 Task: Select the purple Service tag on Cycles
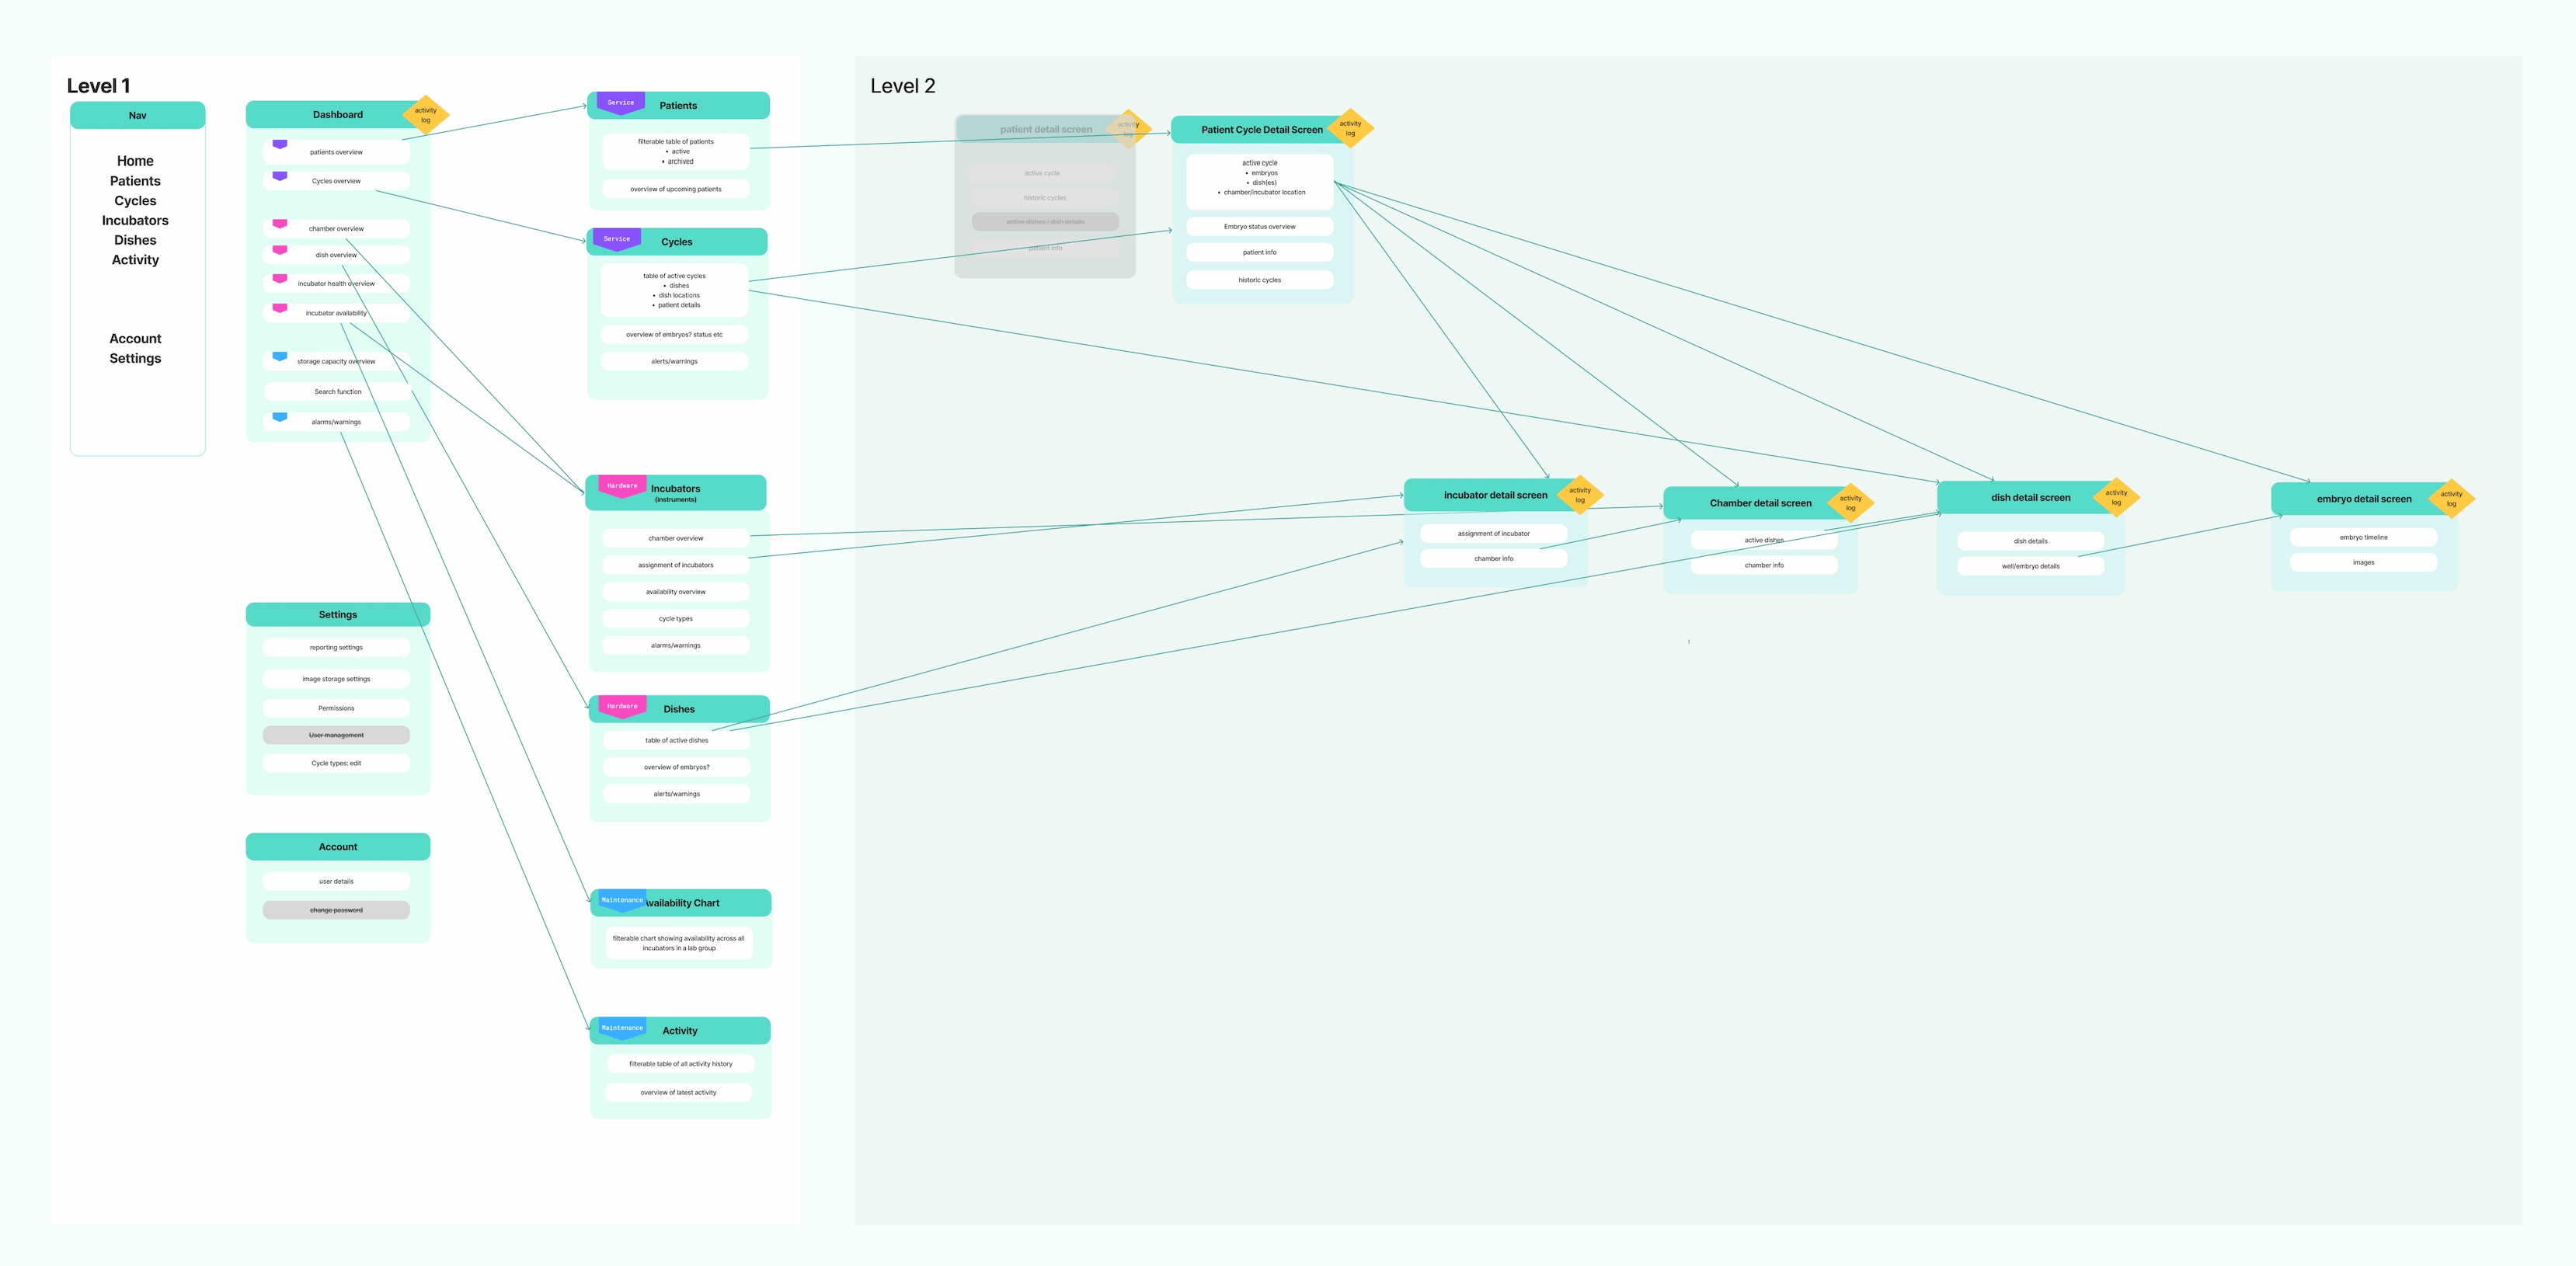[616, 239]
